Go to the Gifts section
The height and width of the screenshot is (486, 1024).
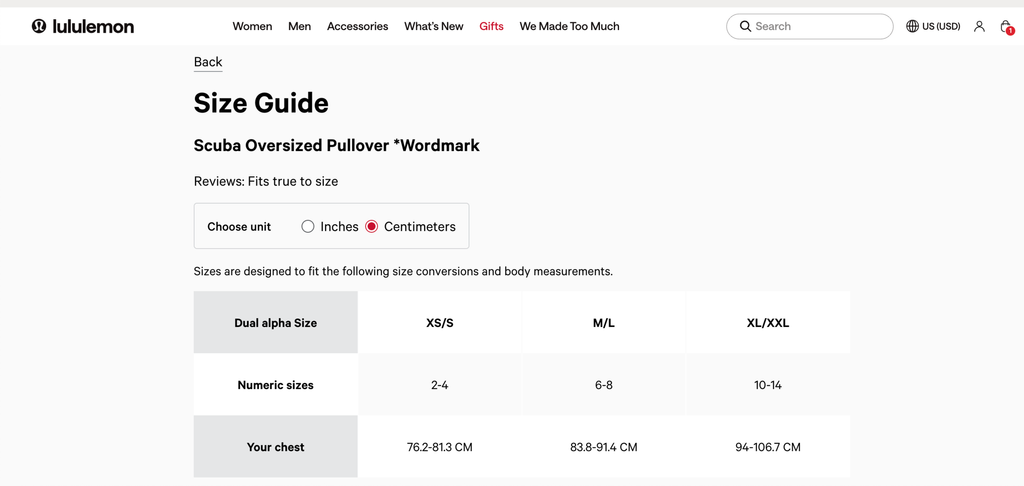(x=491, y=26)
